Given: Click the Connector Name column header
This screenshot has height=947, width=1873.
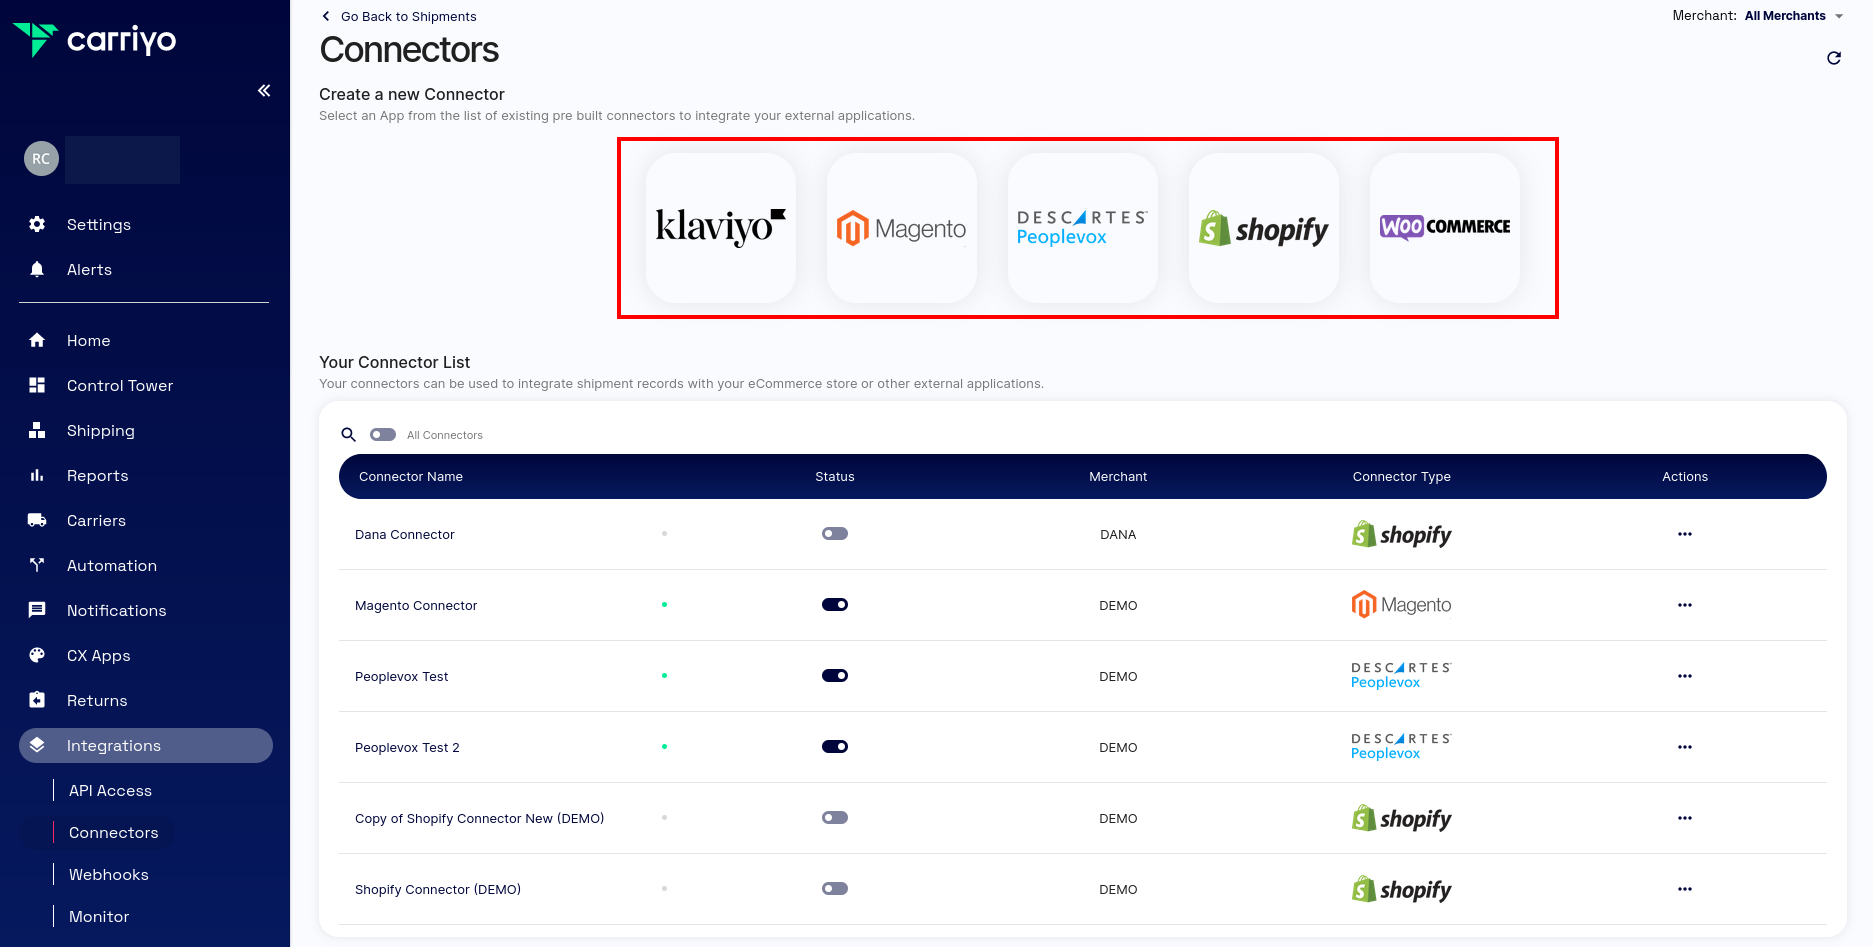Looking at the screenshot, I should pyautogui.click(x=411, y=476).
